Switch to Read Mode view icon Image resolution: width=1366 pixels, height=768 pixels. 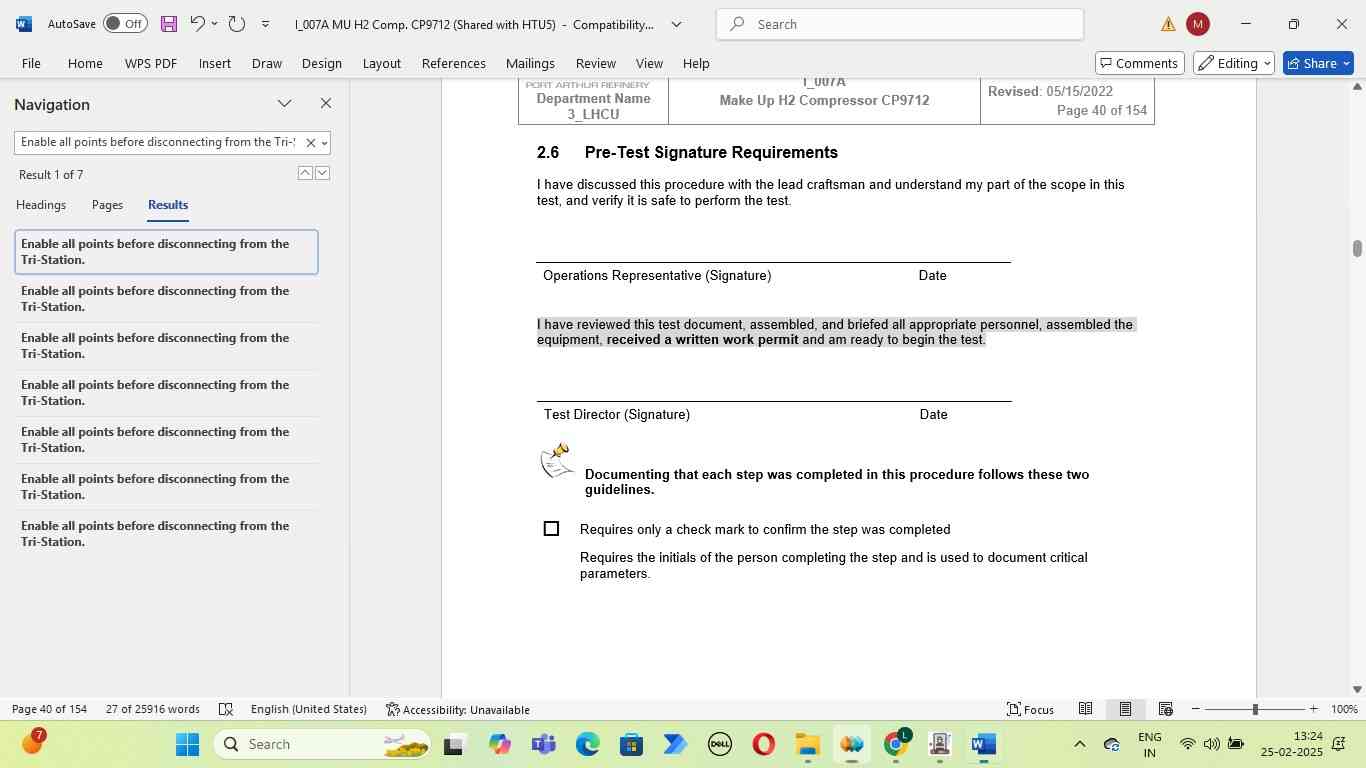1085,709
